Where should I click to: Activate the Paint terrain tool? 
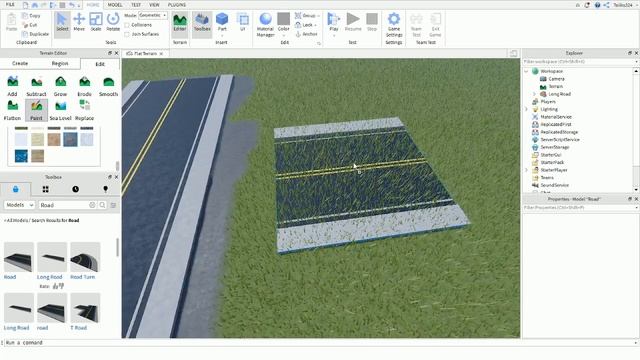point(36,110)
